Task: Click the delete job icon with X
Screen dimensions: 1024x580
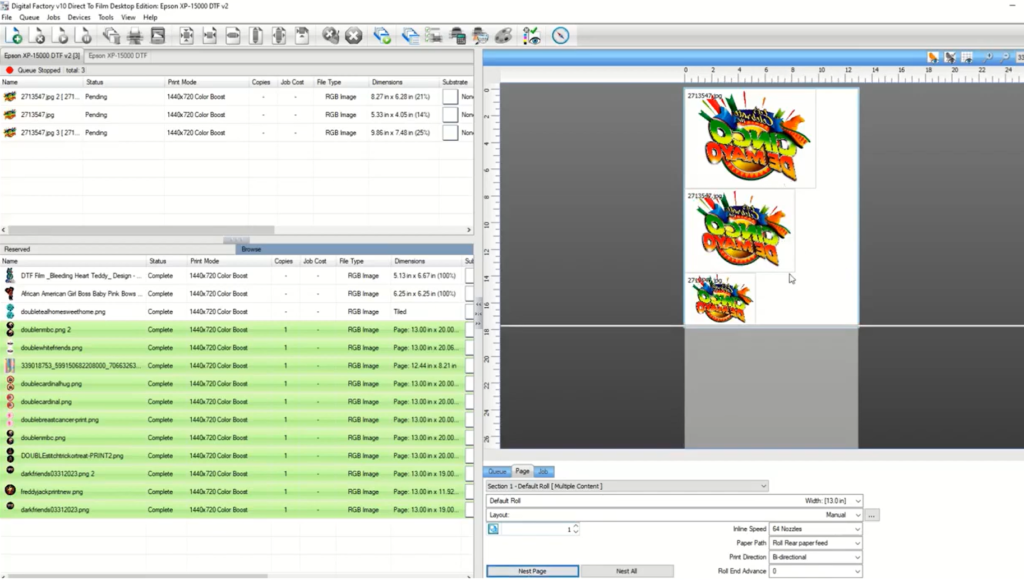Action: click(x=38, y=36)
